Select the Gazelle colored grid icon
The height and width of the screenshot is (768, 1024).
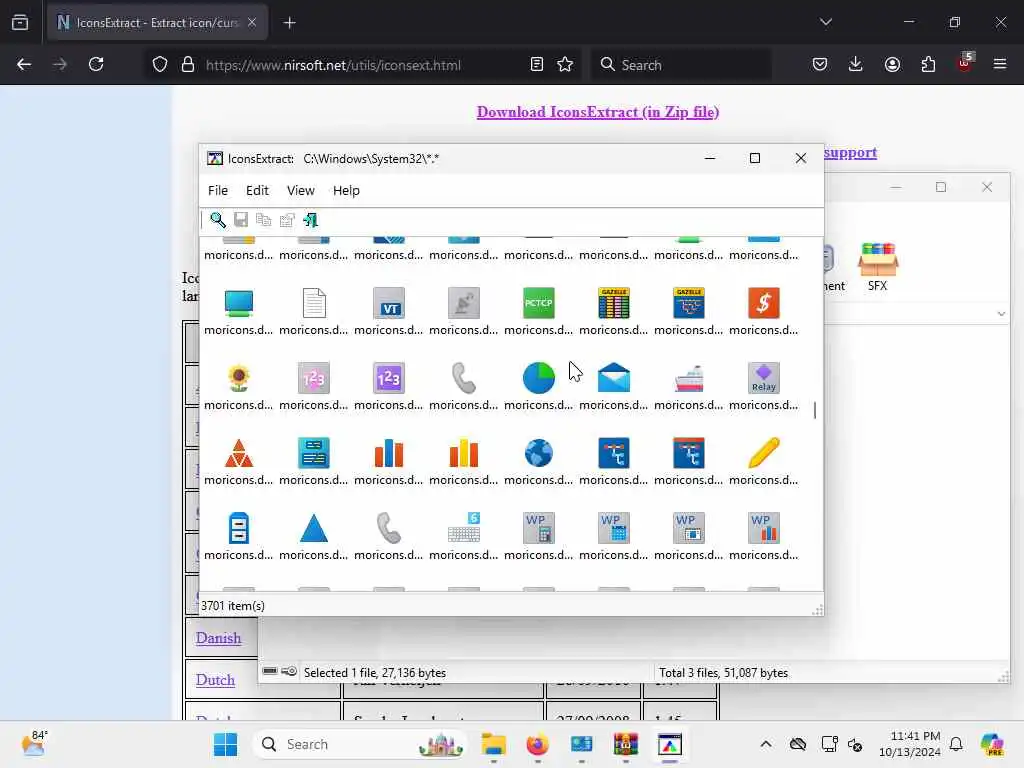click(x=614, y=304)
